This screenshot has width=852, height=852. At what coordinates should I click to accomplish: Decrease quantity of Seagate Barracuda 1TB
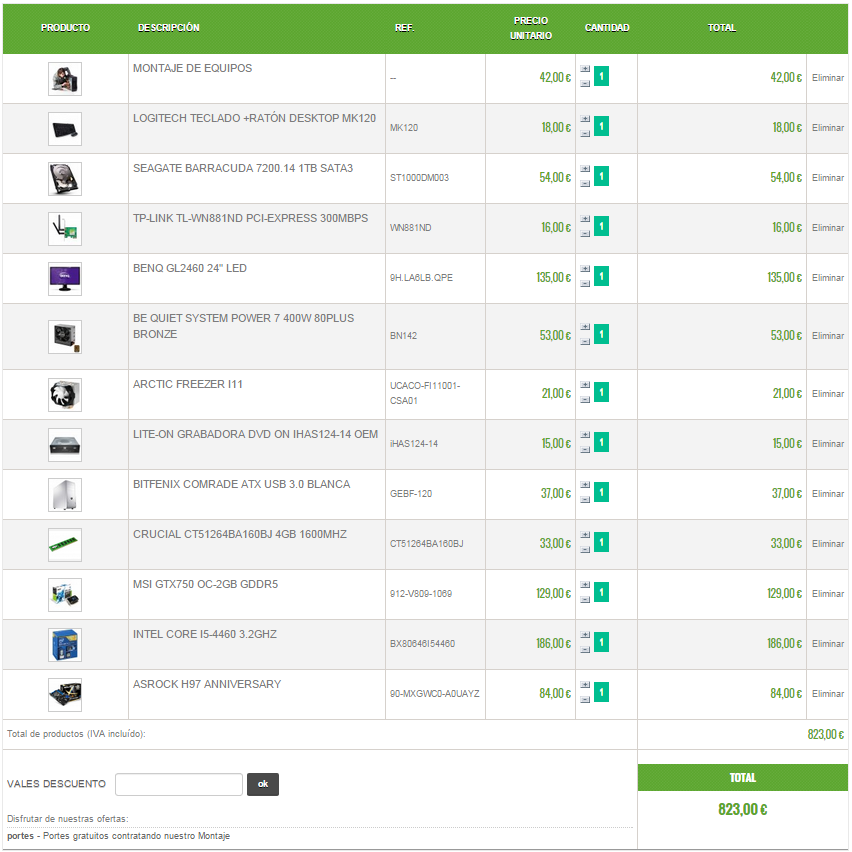tap(585, 184)
